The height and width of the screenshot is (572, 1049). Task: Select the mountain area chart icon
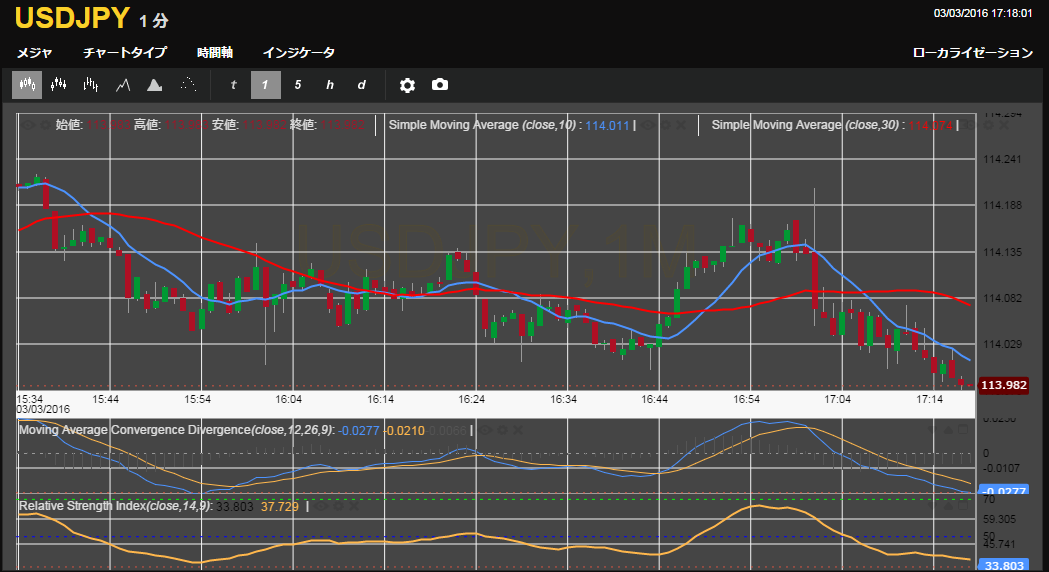coord(155,85)
